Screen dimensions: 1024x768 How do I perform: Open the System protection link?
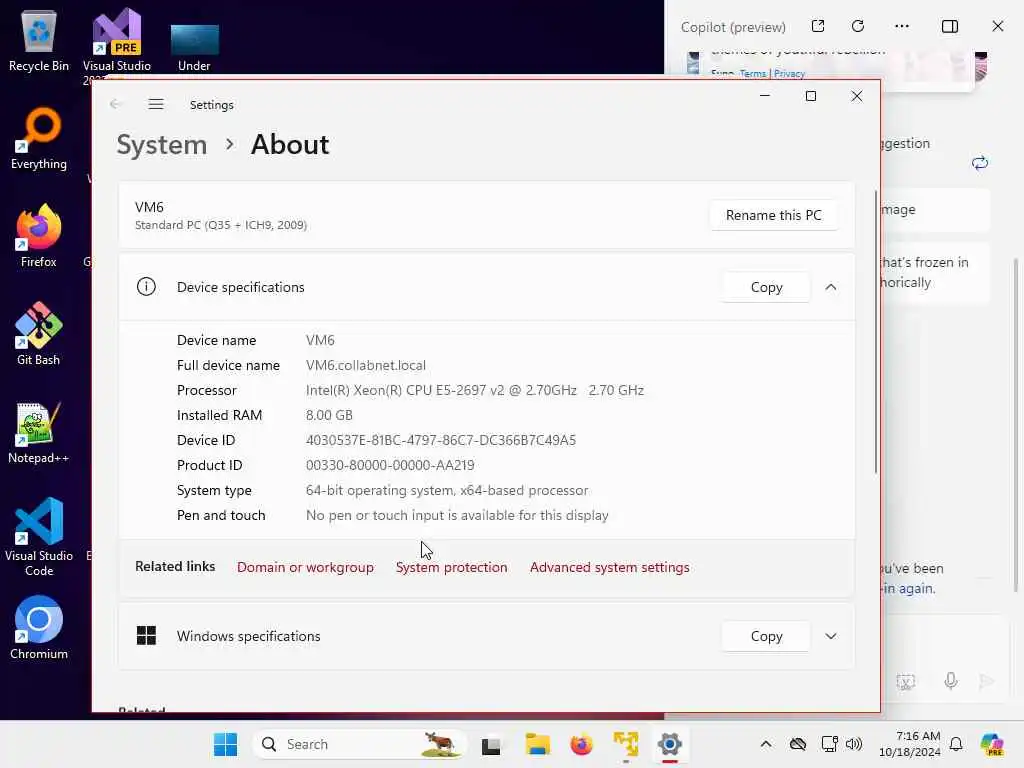point(451,567)
